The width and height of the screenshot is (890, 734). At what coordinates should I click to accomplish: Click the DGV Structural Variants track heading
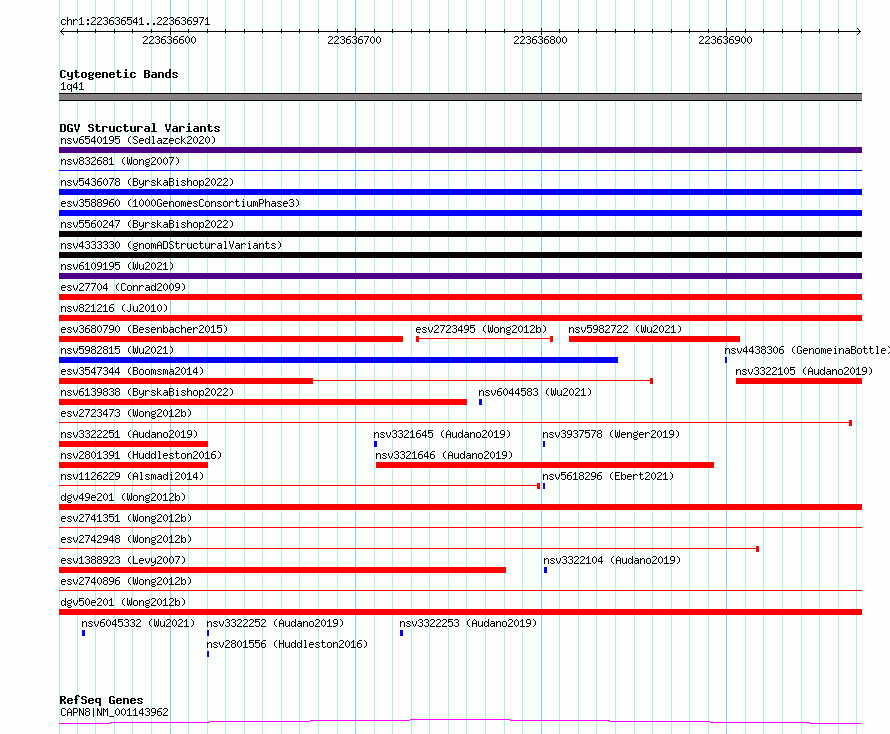(x=140, y=128)
